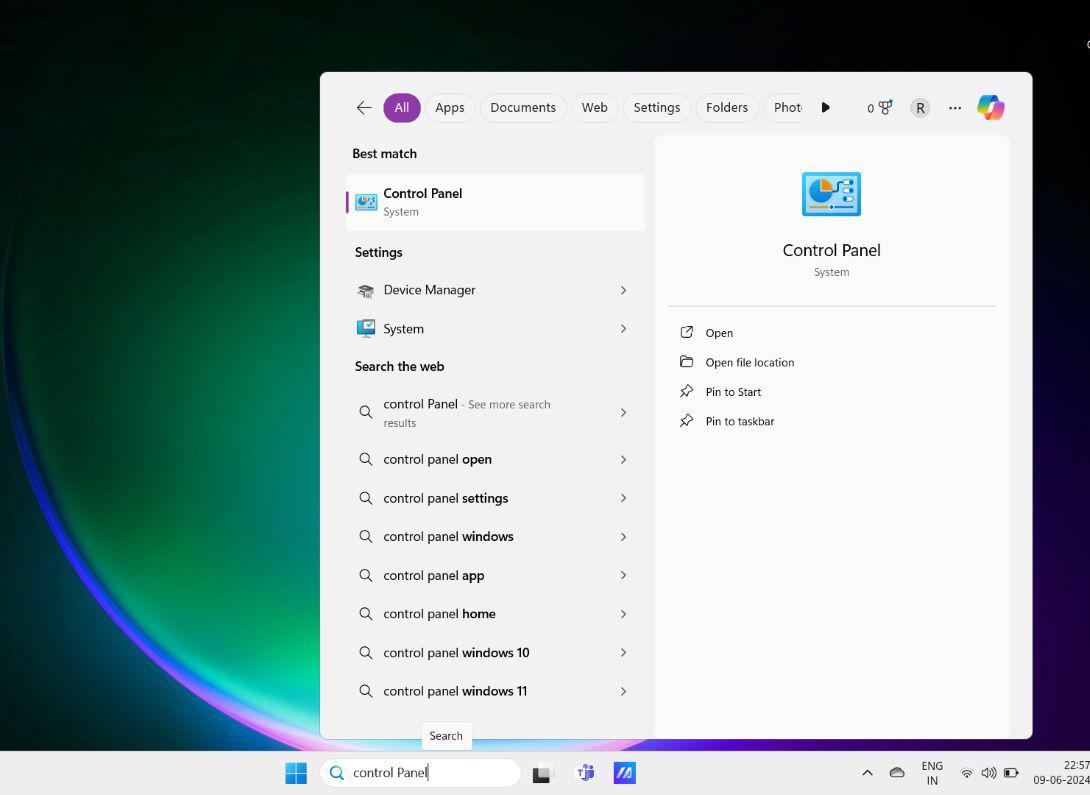Open the OneDrive cloud tray icon
This screenshot has height=795, width=1090.
pos(897,773)
